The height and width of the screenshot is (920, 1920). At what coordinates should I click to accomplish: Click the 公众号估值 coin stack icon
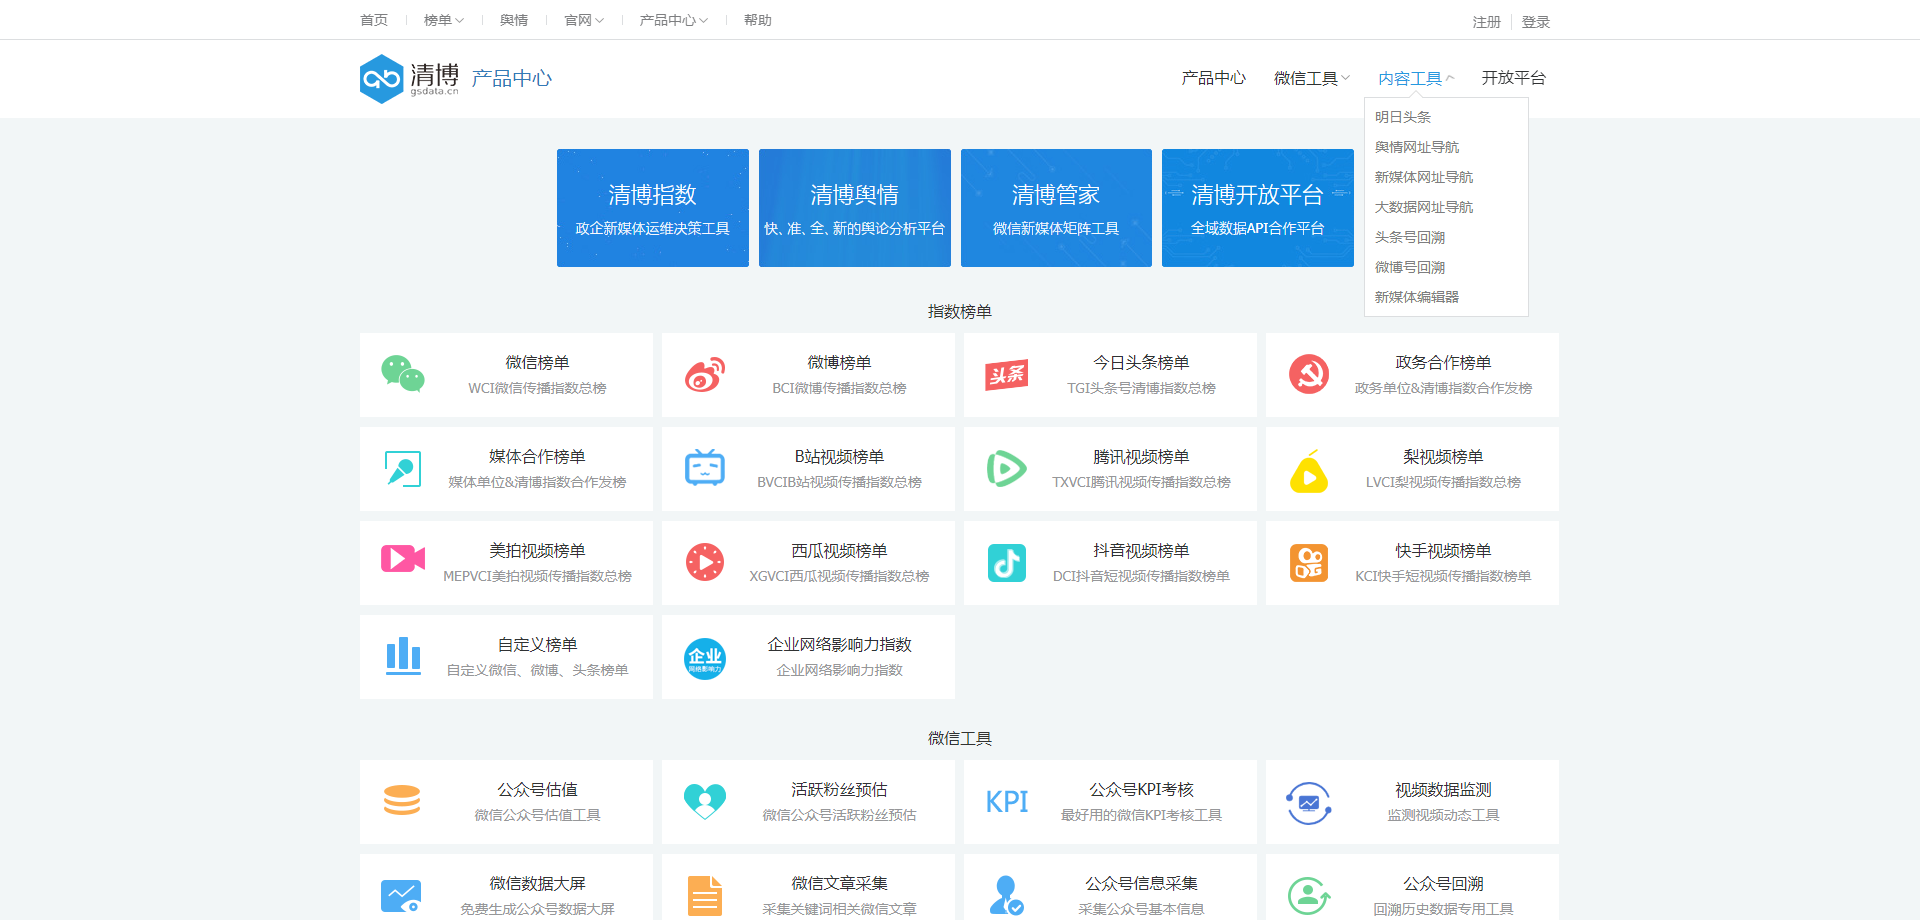[x=402, y=800]
